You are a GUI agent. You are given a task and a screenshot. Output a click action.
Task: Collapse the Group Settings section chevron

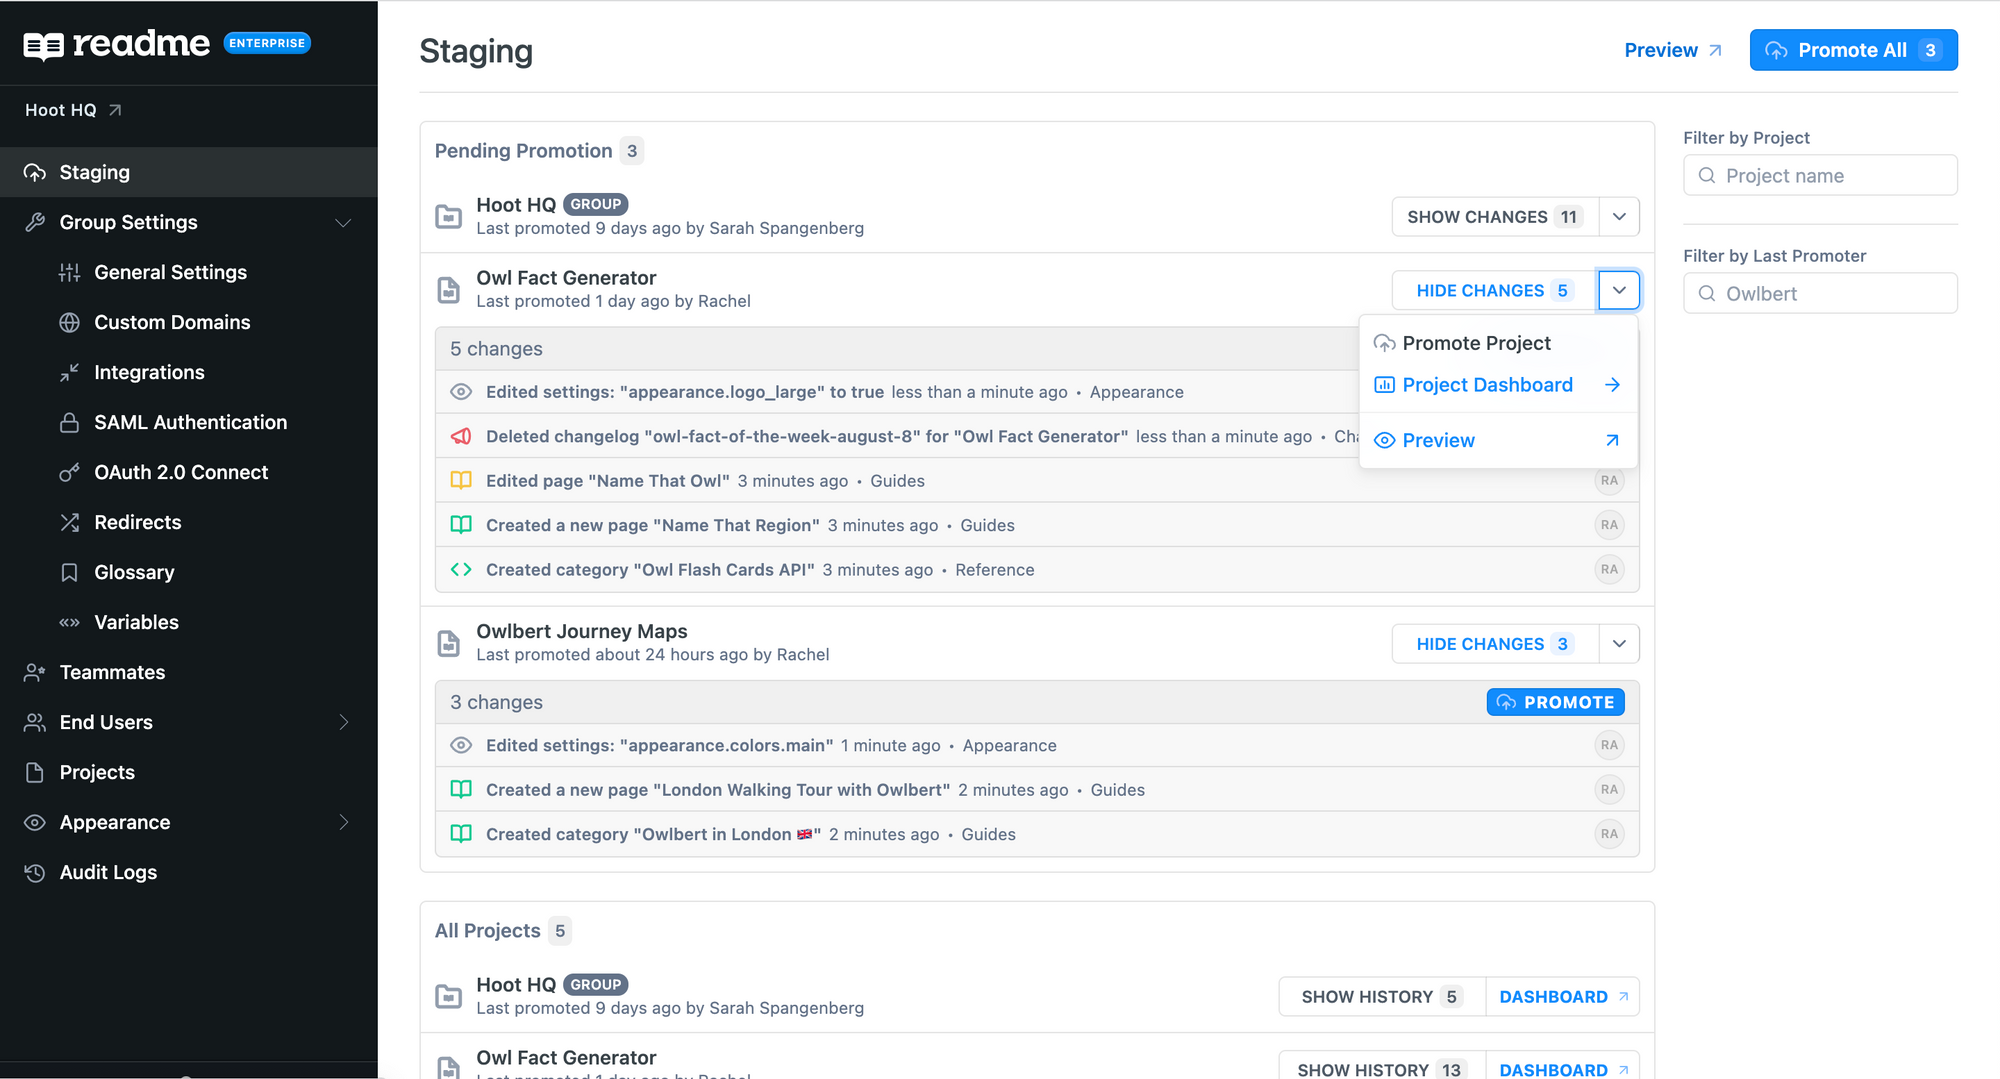pyautogui.click(x=343, y=222)
